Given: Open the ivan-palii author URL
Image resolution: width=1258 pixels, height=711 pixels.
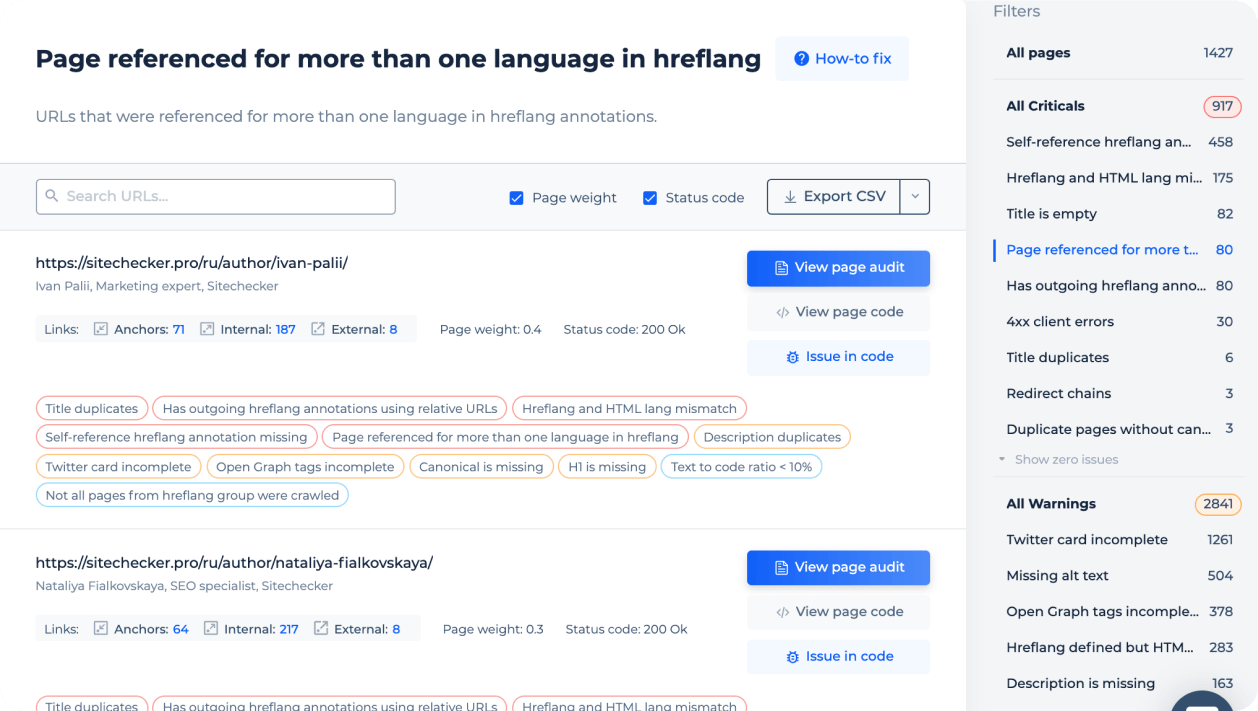Looking at the screenshot, I should (192, 264).
